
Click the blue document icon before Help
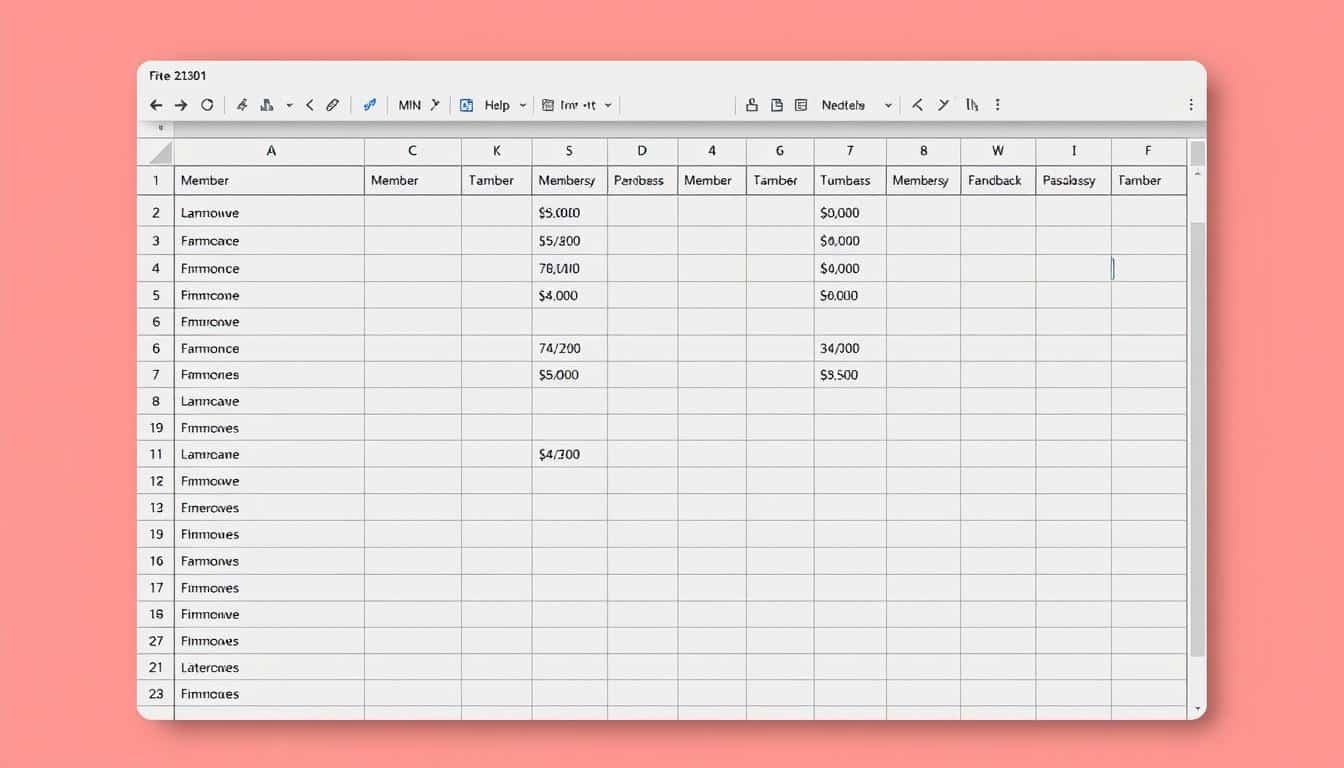466,105
